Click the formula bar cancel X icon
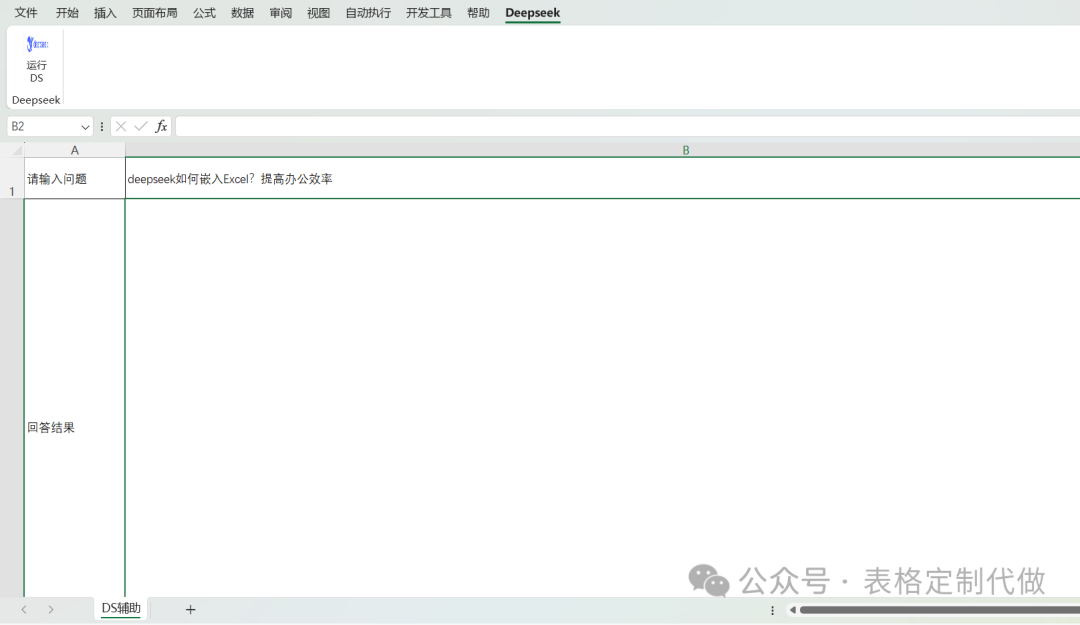Screen dimensions: 1080x625 [121, 126]
